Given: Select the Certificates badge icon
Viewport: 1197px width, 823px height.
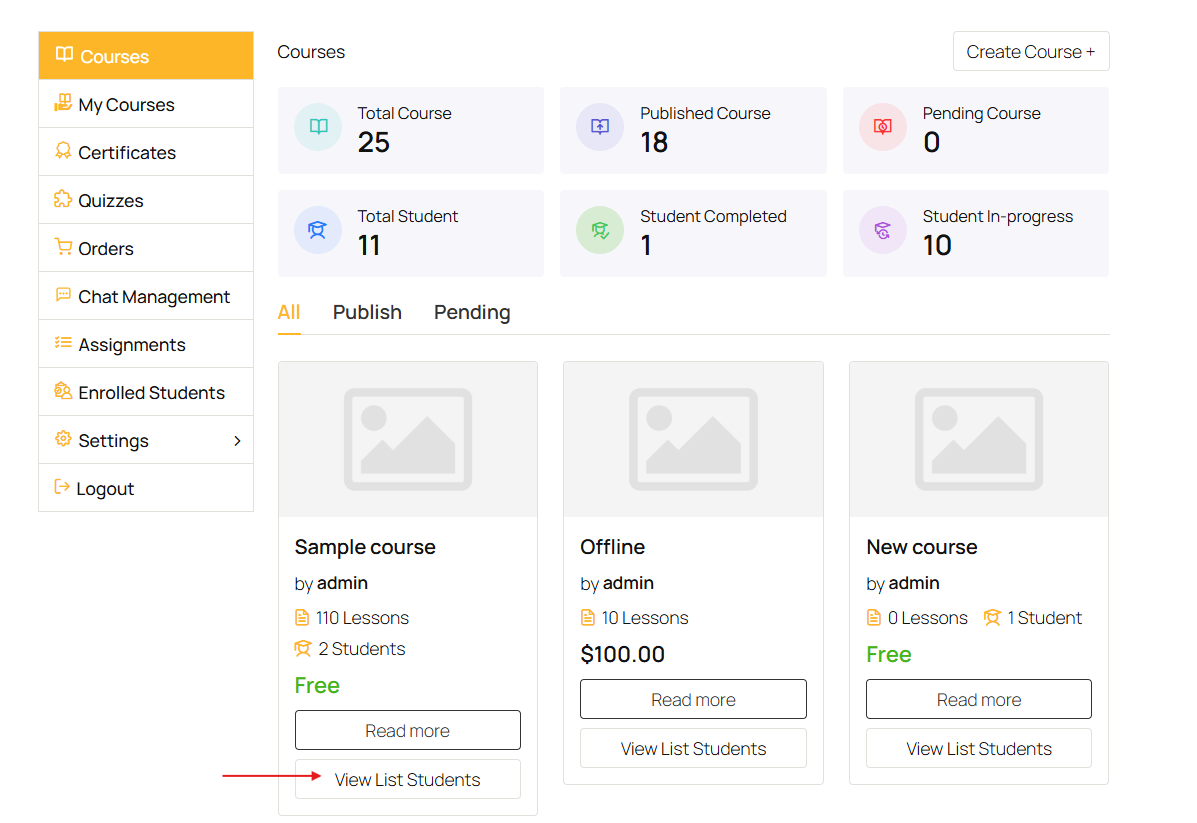Looking at the screenshot, I should (61, 151).
